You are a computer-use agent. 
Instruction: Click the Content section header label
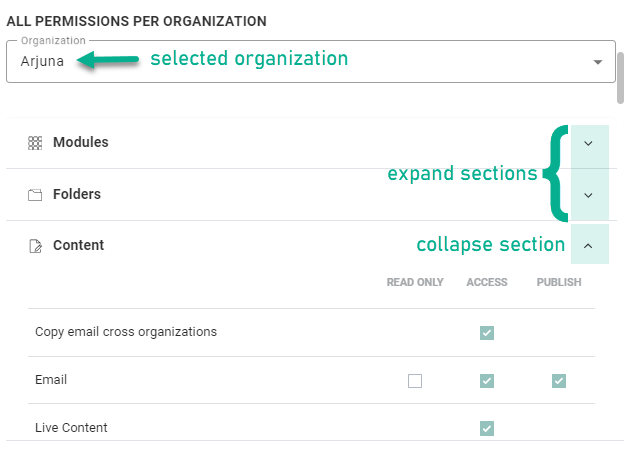[x=79, y=245]
